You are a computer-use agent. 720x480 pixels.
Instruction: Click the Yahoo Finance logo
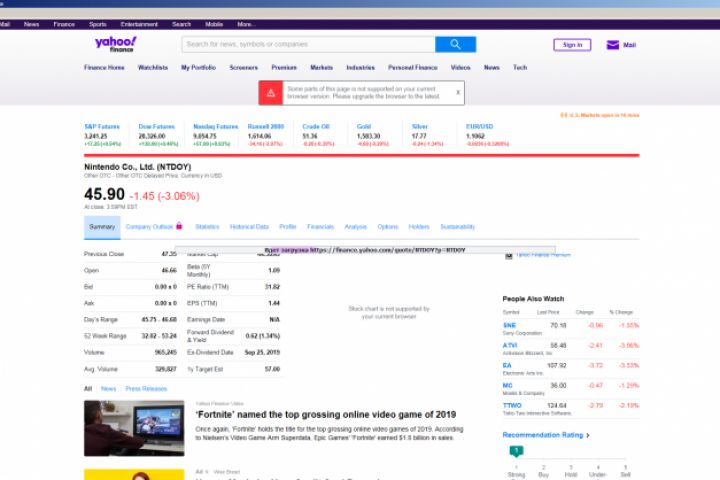click(x=116, y=44)
